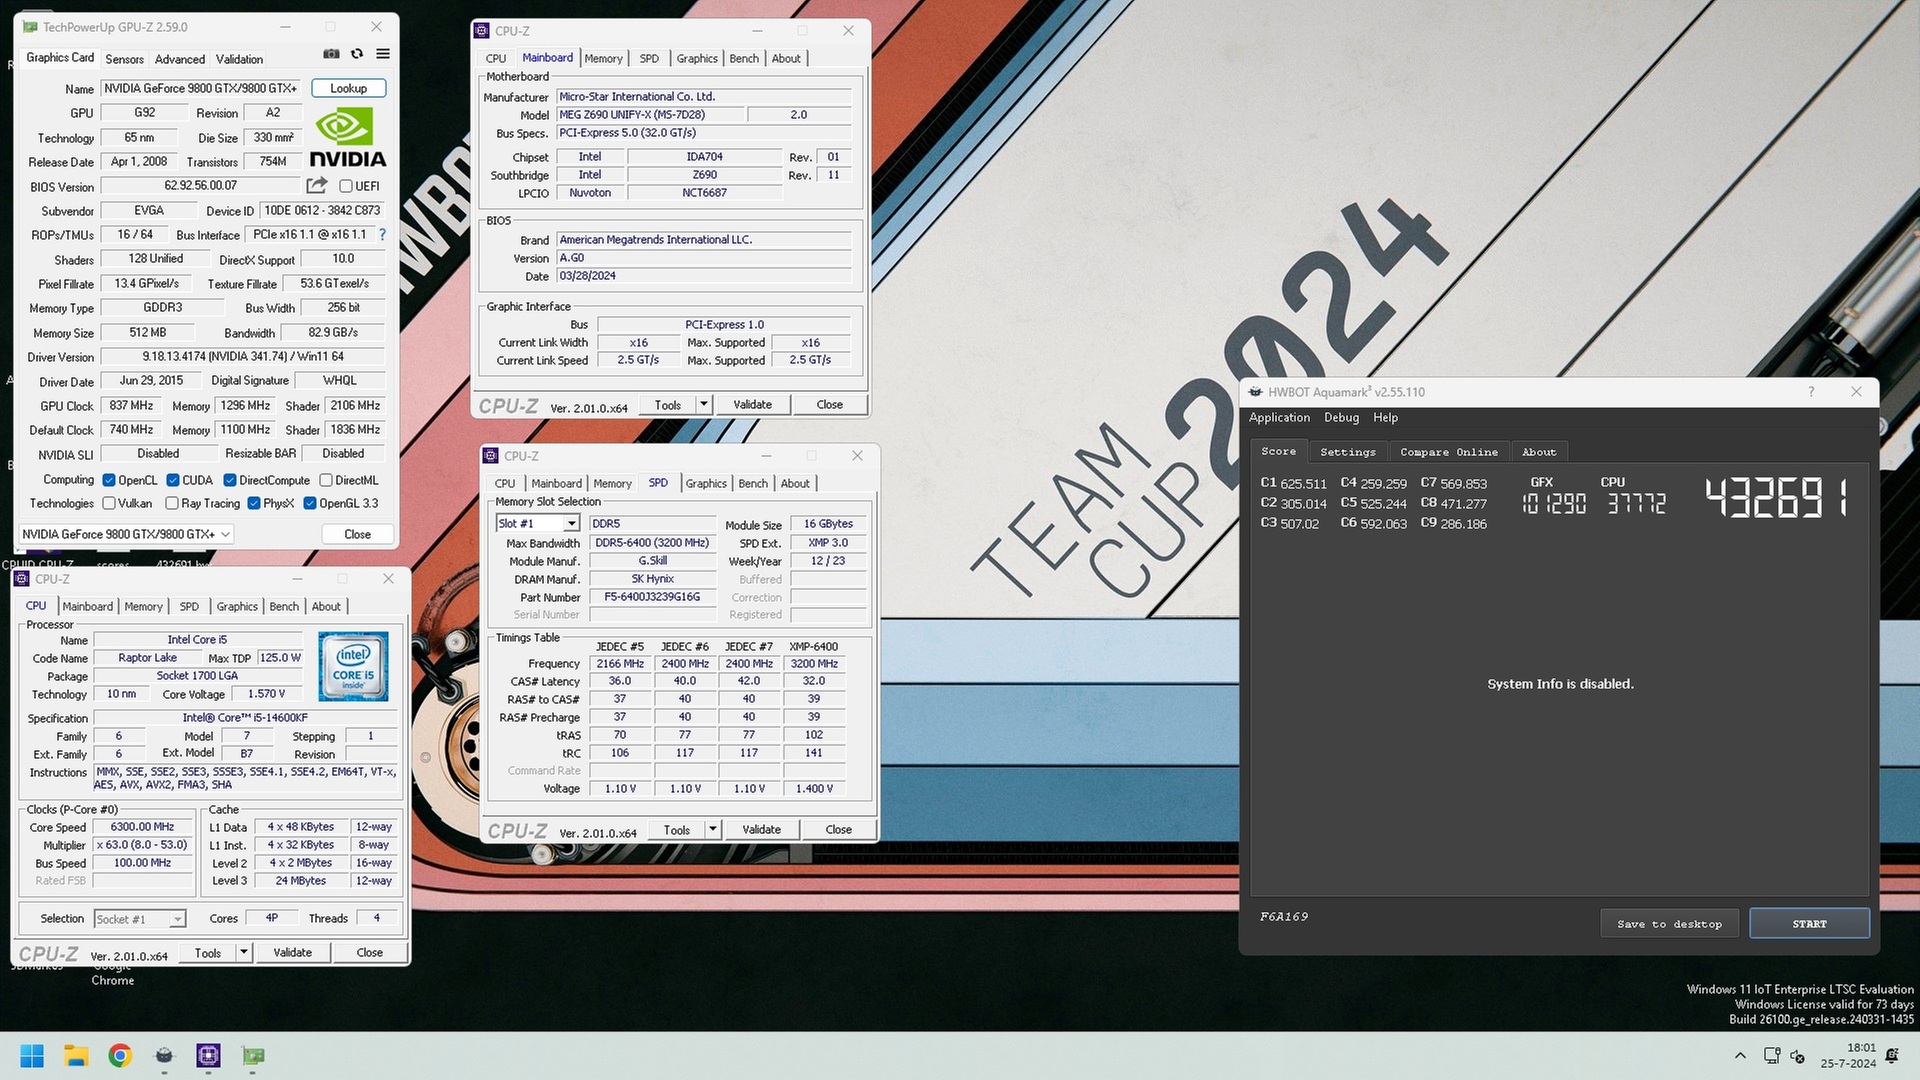Viewport: 1920px width, 1080px height.
Task: Click the Part Number field in SPD
Action: click(x=652, y=597)
